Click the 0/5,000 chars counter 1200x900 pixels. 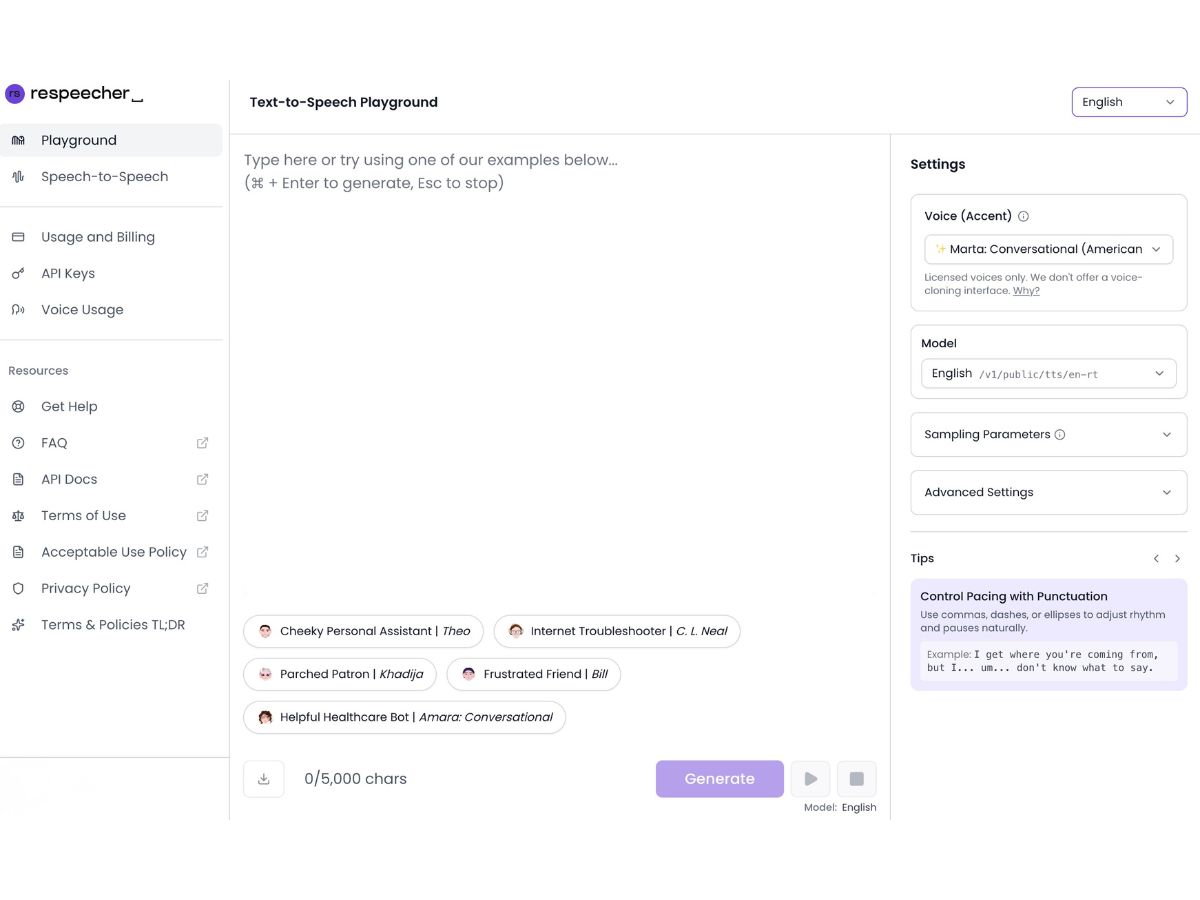pyautogui.click(x=356, y=779)
